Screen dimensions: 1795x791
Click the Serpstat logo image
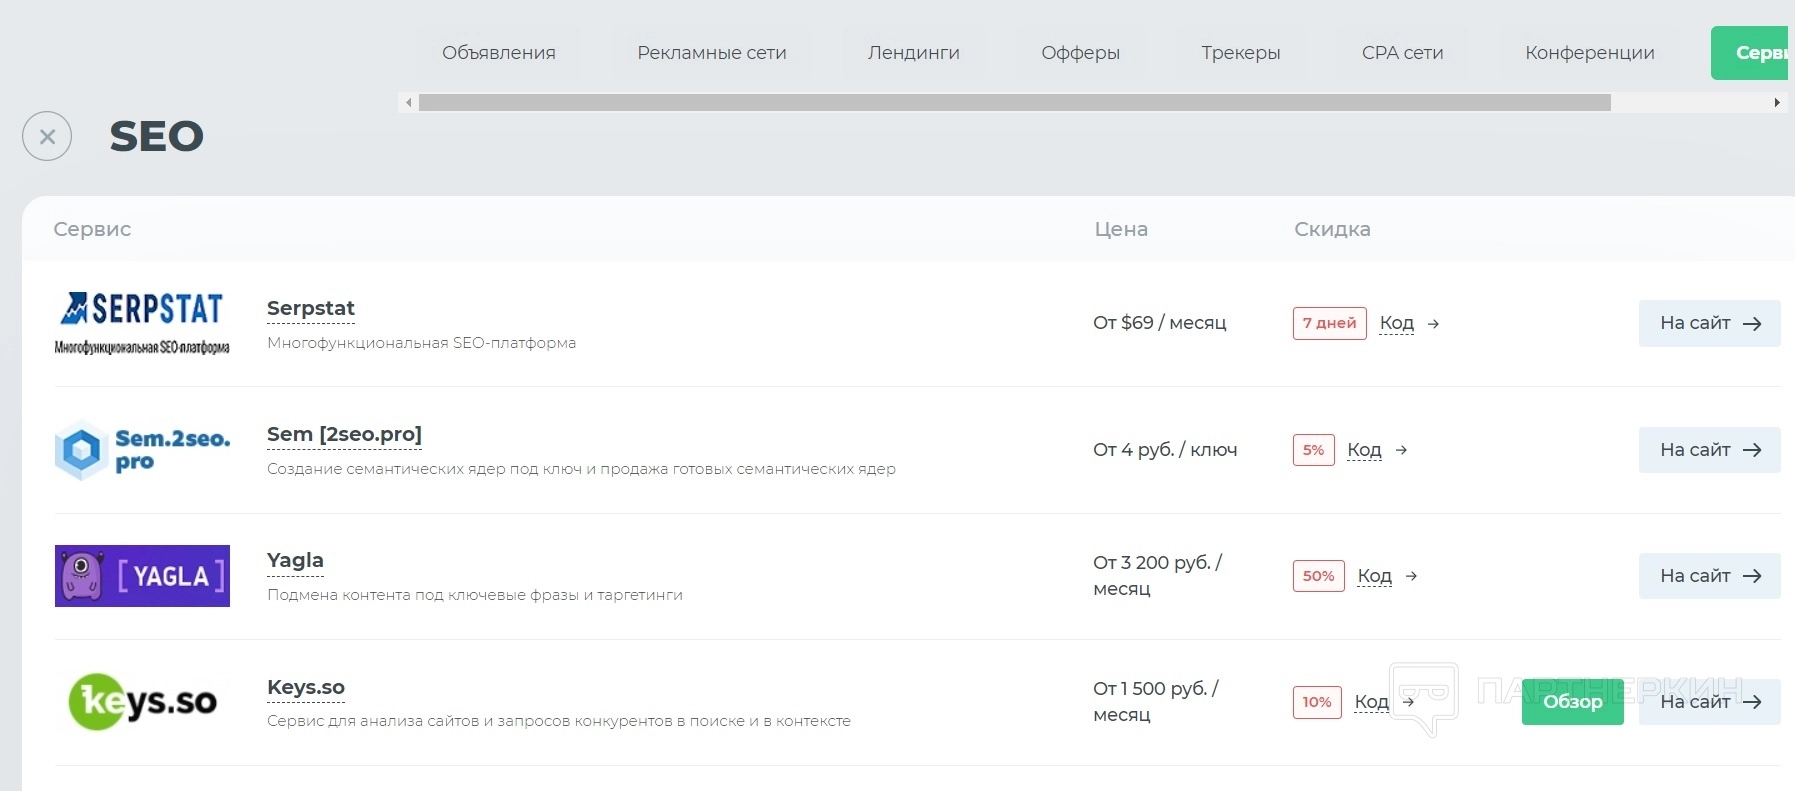(142, 323)
